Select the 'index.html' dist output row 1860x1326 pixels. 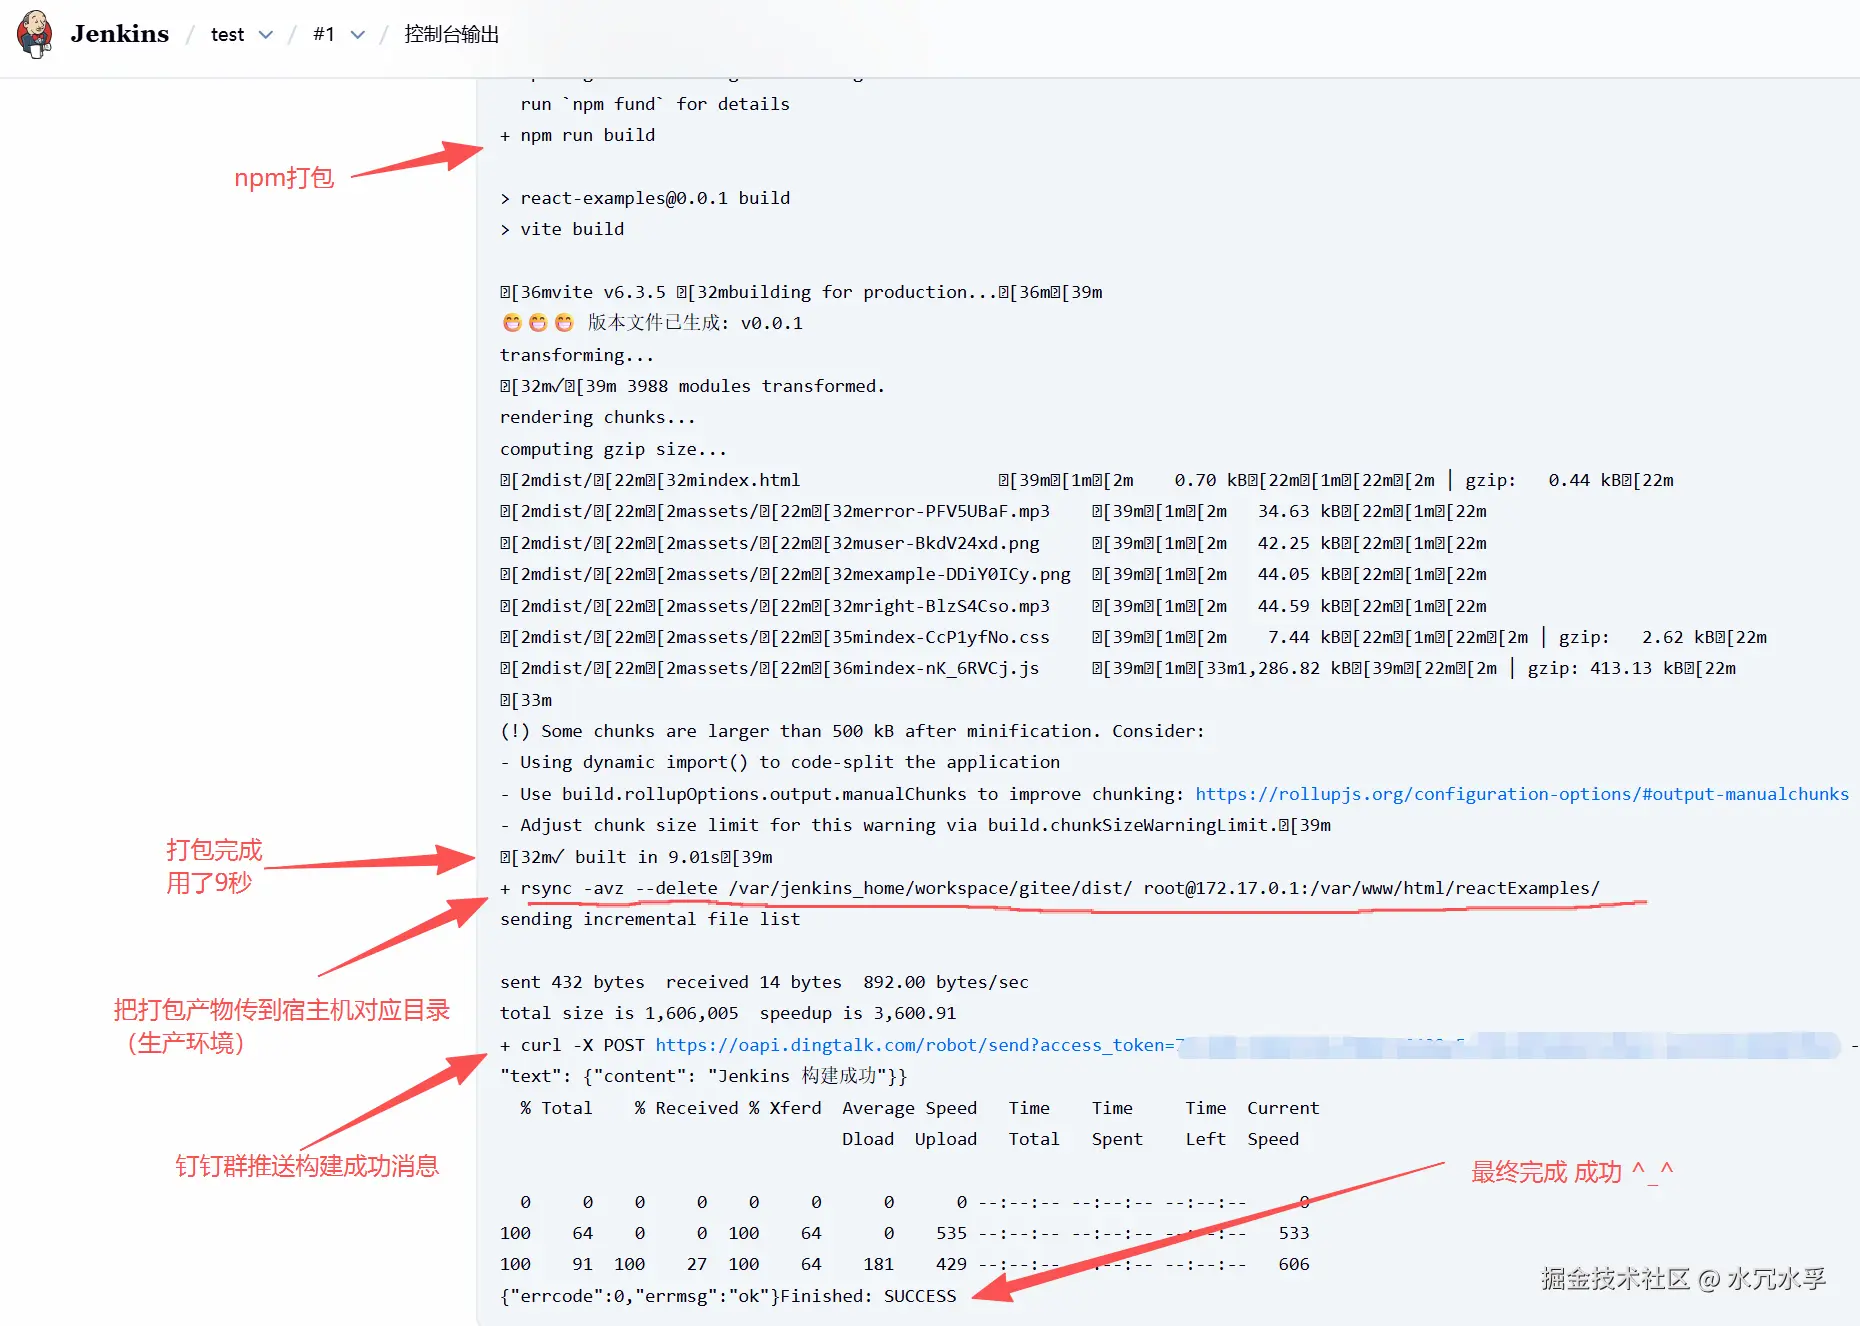[1087, 480]
